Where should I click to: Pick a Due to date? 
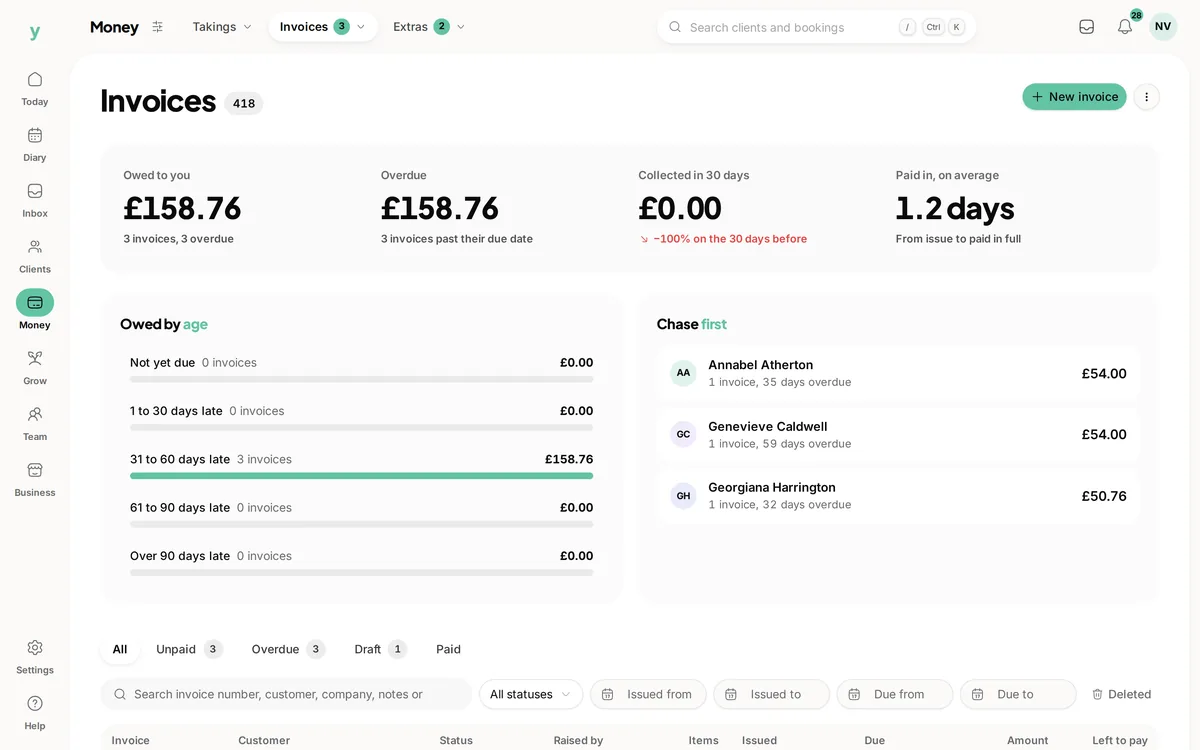[1018, 694]
